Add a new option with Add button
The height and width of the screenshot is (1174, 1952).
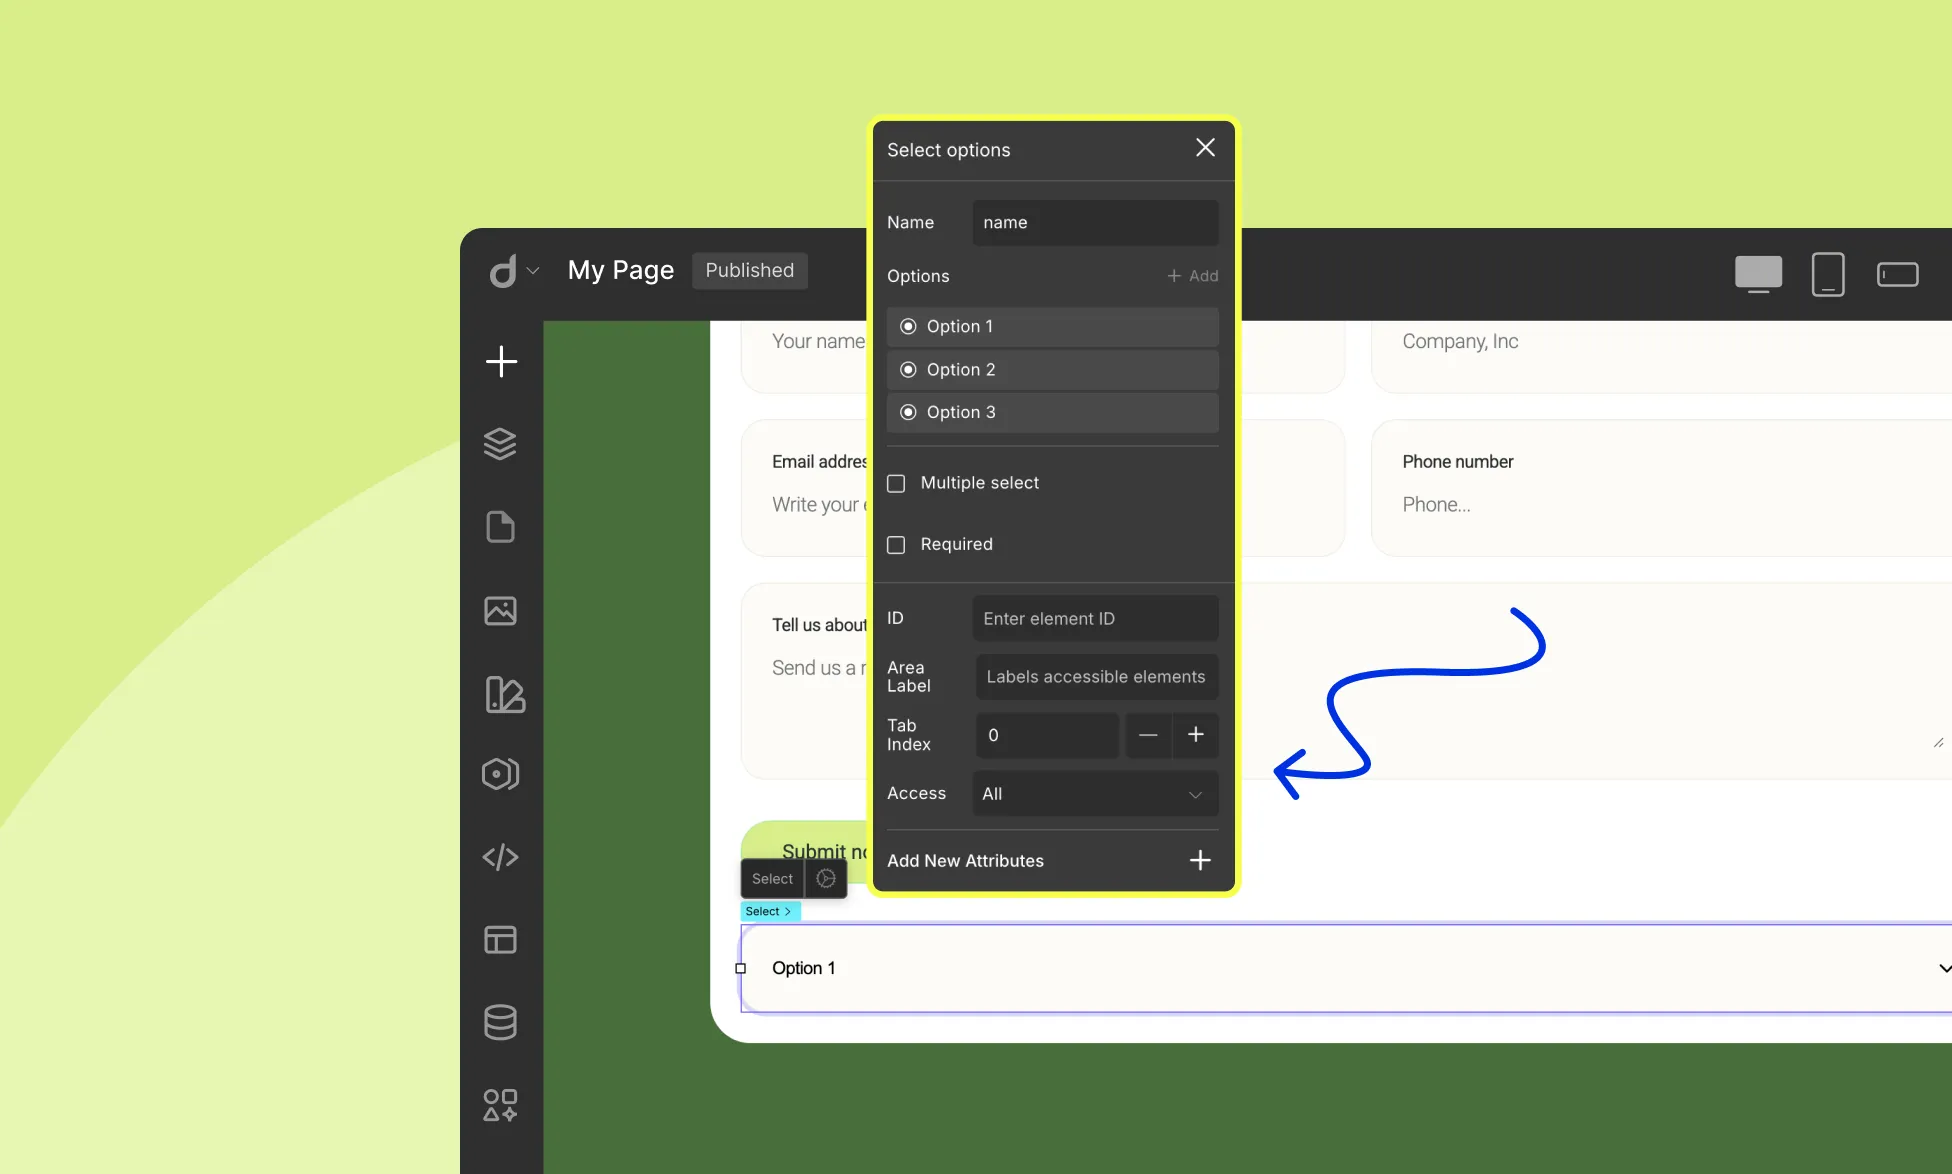click(x=1192, y=276)
